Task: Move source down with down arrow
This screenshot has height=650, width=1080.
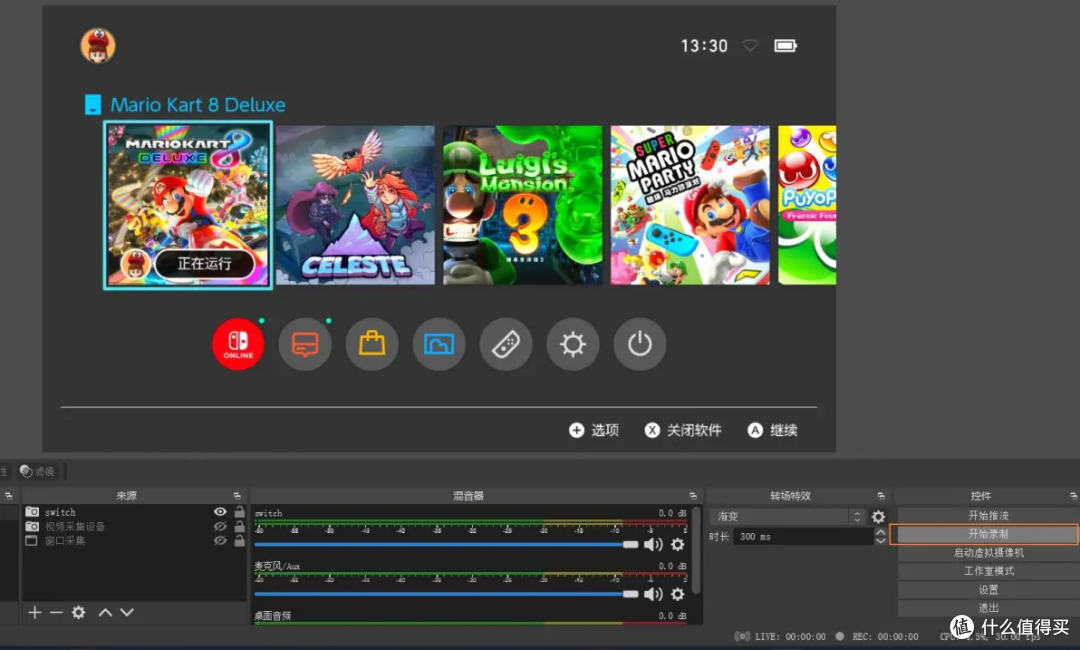Action: pyautogui.click(x=127, y=612)
